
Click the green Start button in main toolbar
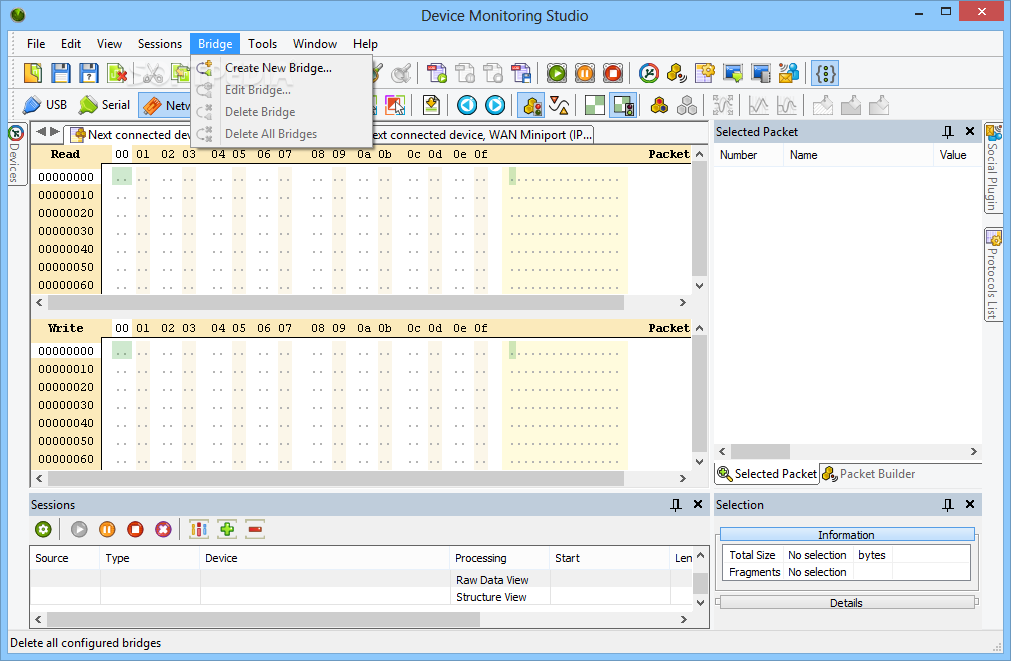click(556, 73)
